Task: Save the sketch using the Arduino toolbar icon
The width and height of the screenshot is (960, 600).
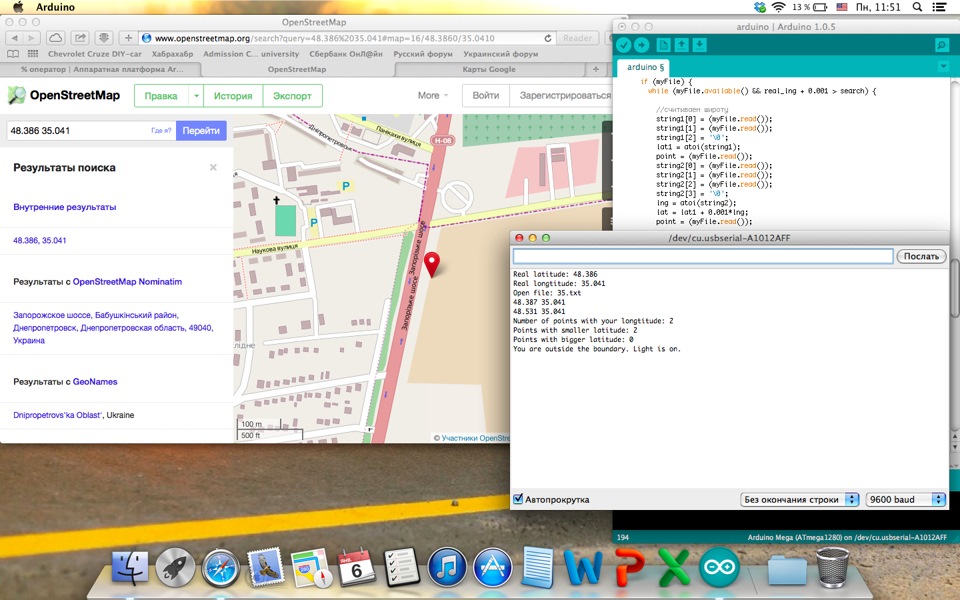Action: point(699,45)
